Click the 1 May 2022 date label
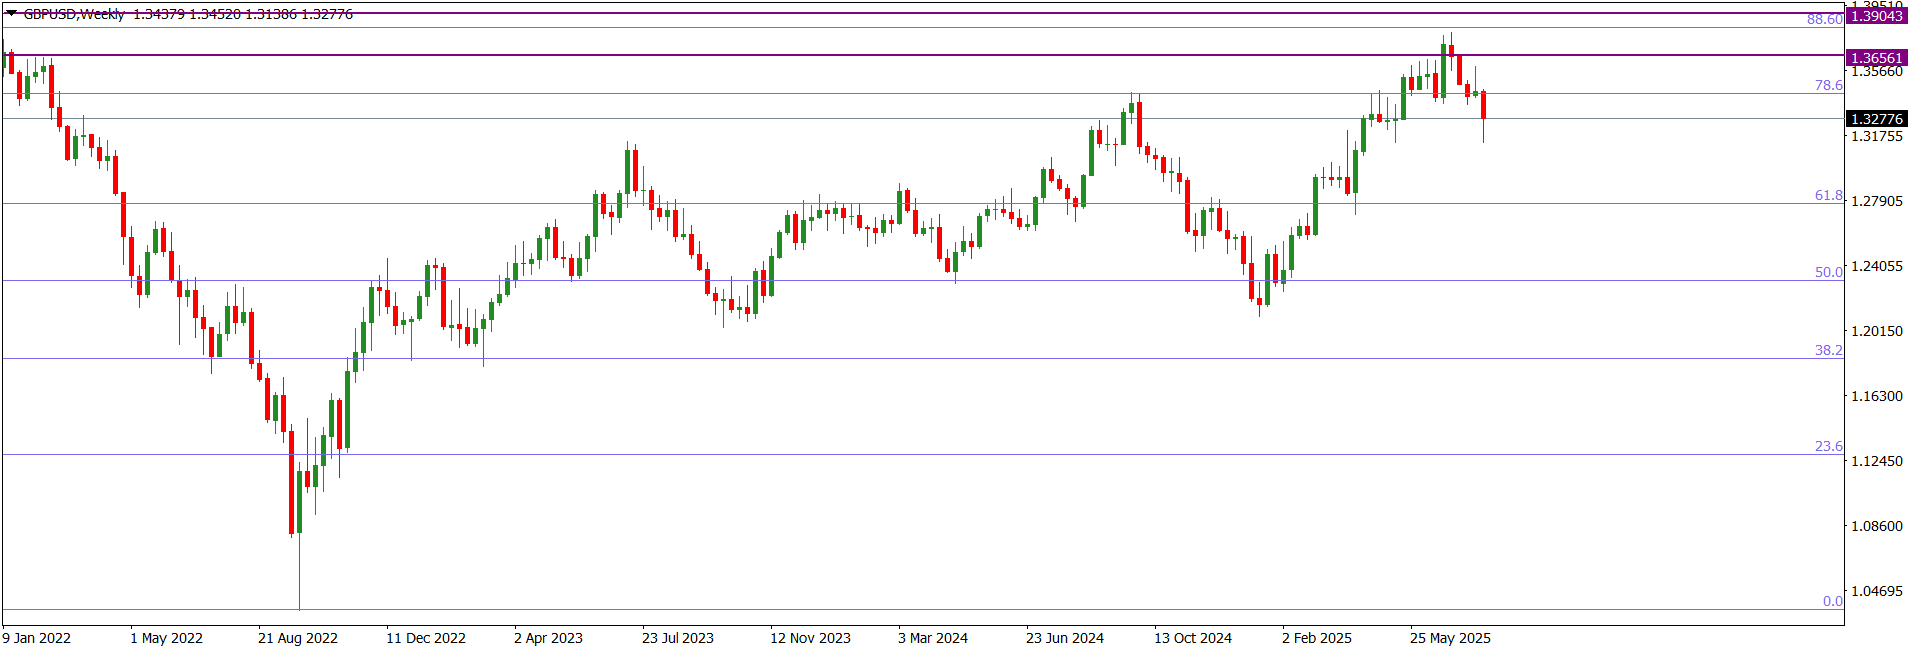 [x=166, y=638]
